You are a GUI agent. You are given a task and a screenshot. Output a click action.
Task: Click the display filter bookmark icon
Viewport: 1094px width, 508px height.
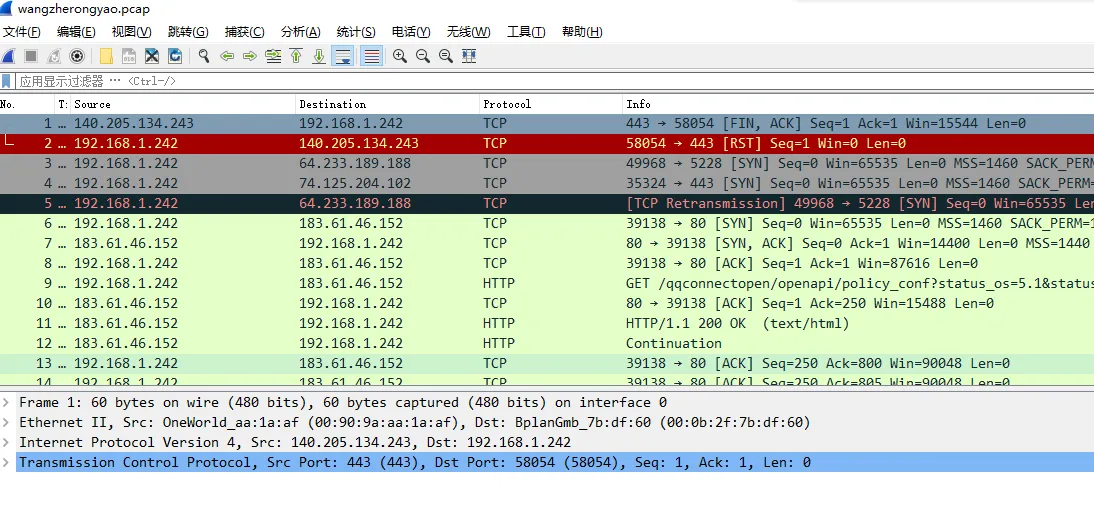click(7, 81)
